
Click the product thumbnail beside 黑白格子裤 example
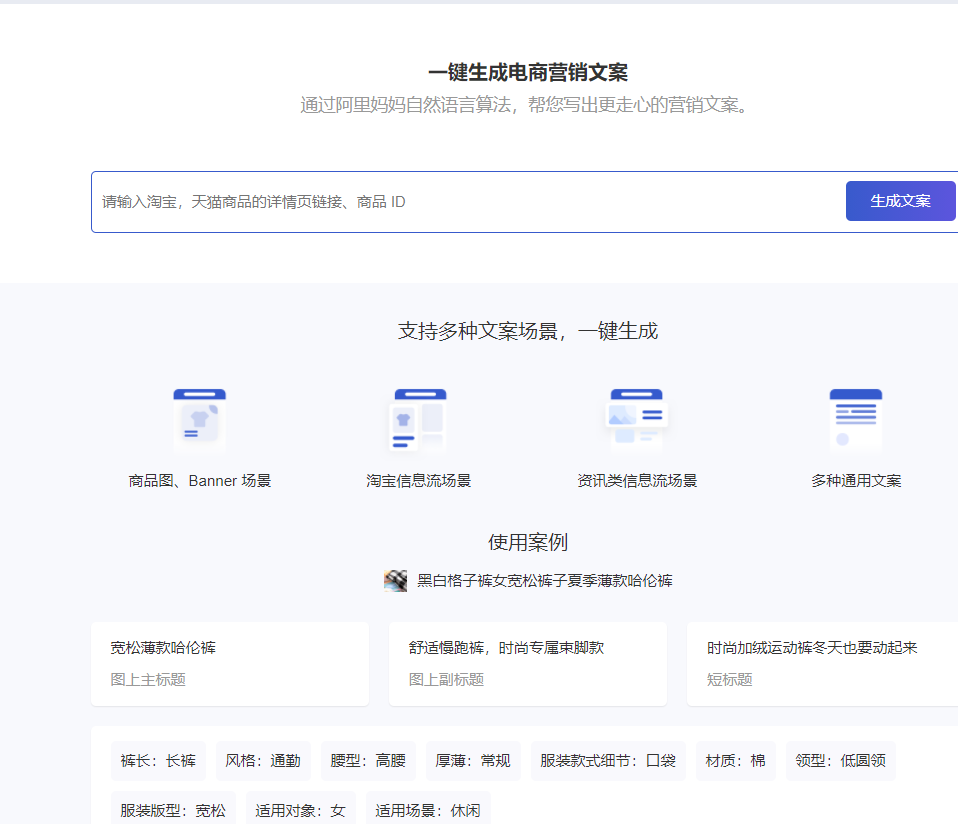(x=394, y=581)
